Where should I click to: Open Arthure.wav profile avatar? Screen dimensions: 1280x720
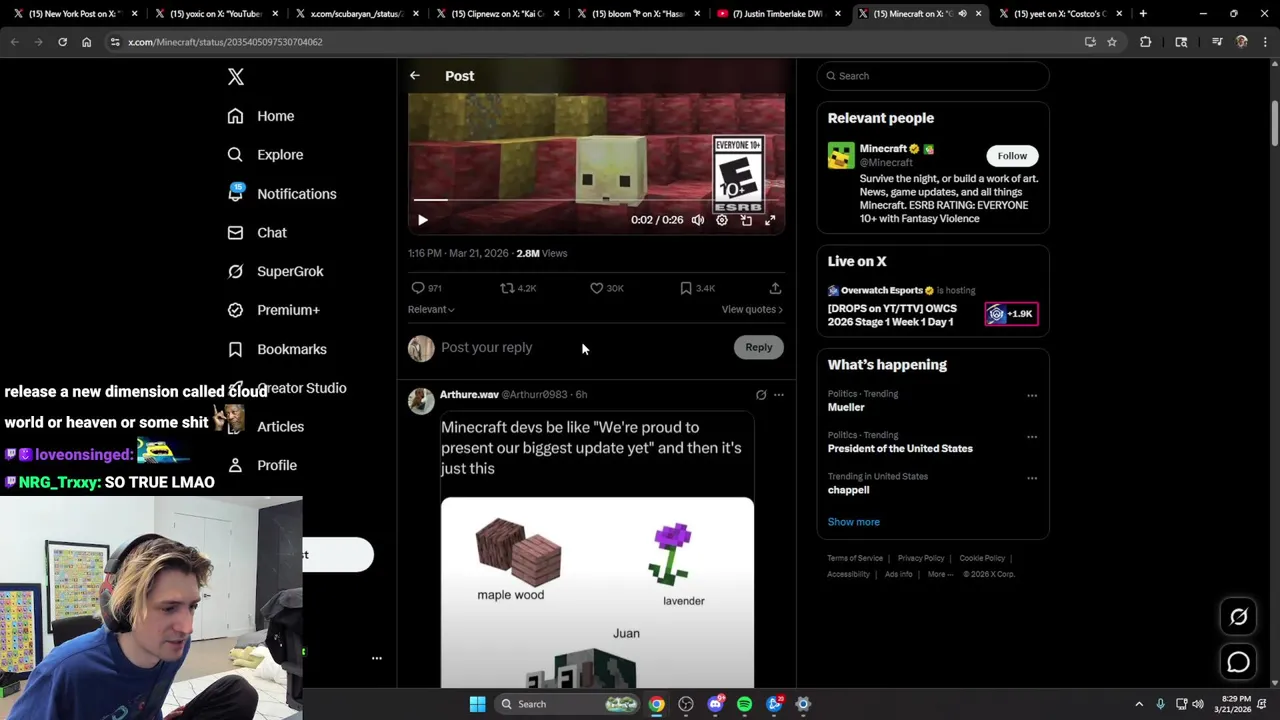tap(421, 400)
